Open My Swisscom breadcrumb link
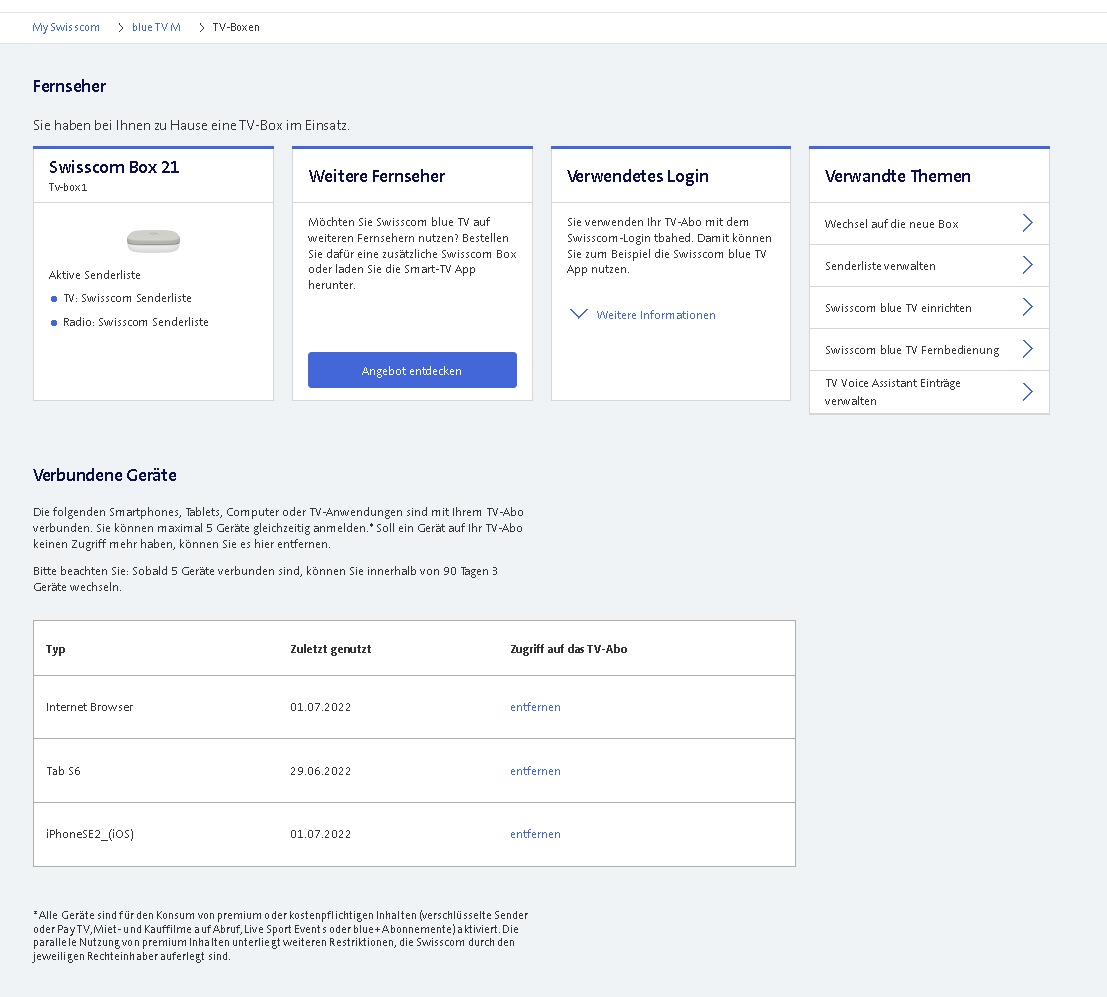1107x997 pixels. point(66,27)
